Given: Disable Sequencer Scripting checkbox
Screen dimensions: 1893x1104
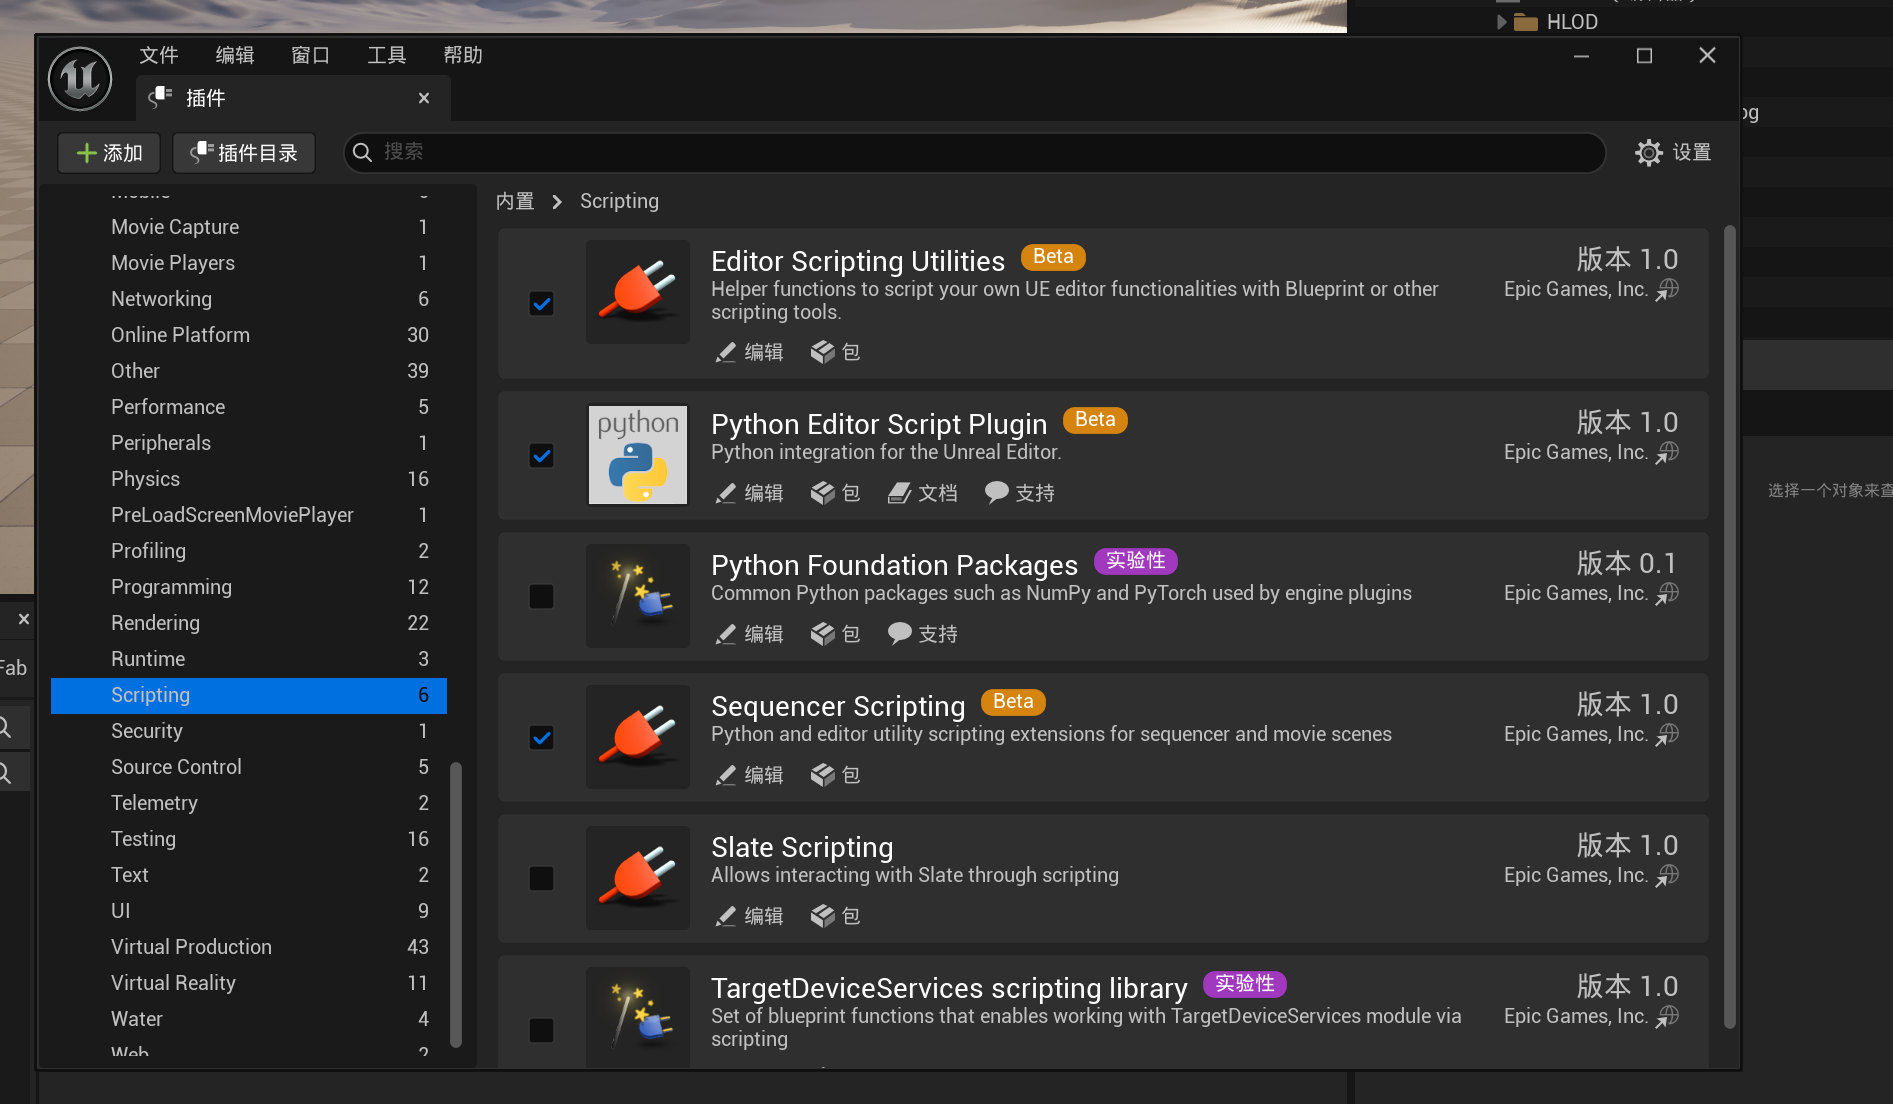Looking at the screenshot, I should click(541, 737).
